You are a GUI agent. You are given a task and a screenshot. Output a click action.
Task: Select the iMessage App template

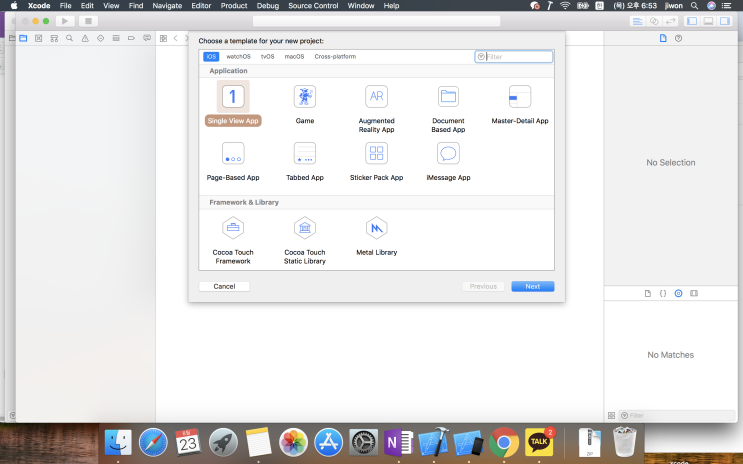[448, 154]
